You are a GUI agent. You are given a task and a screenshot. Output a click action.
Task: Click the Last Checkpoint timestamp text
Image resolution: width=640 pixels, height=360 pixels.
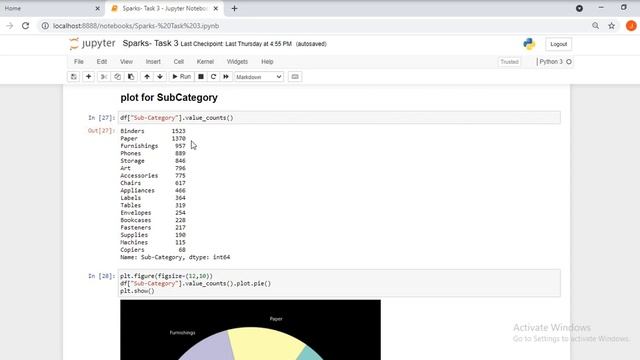(236, 44)
